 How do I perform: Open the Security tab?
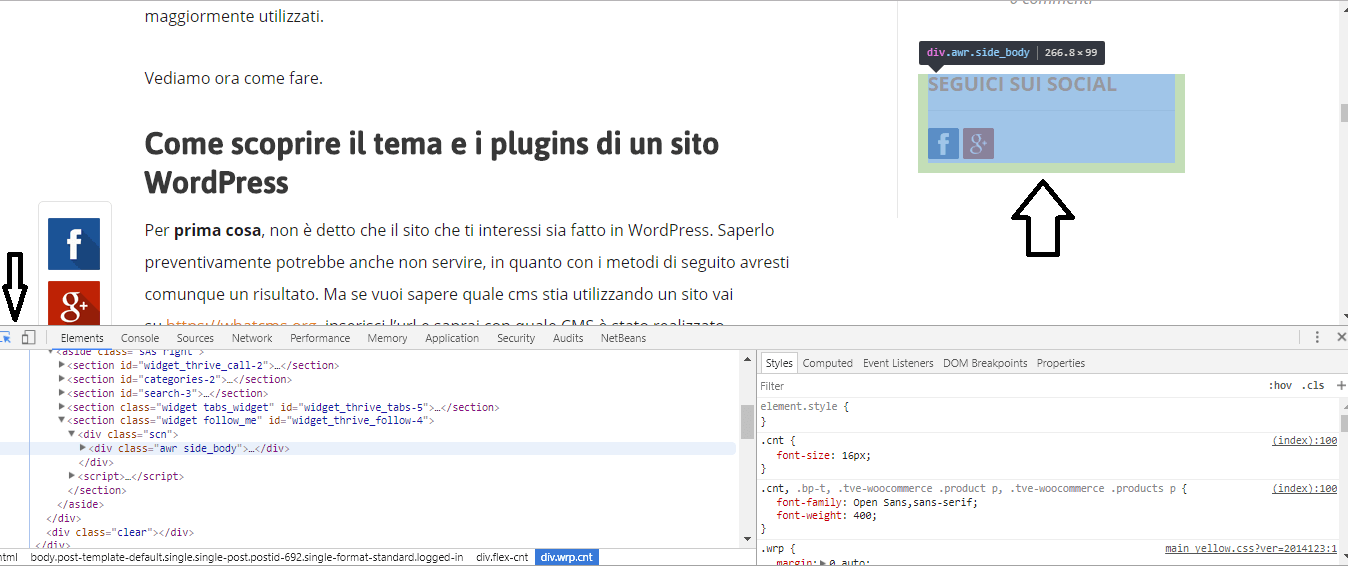pyautogui.click(x=516, y=338)
